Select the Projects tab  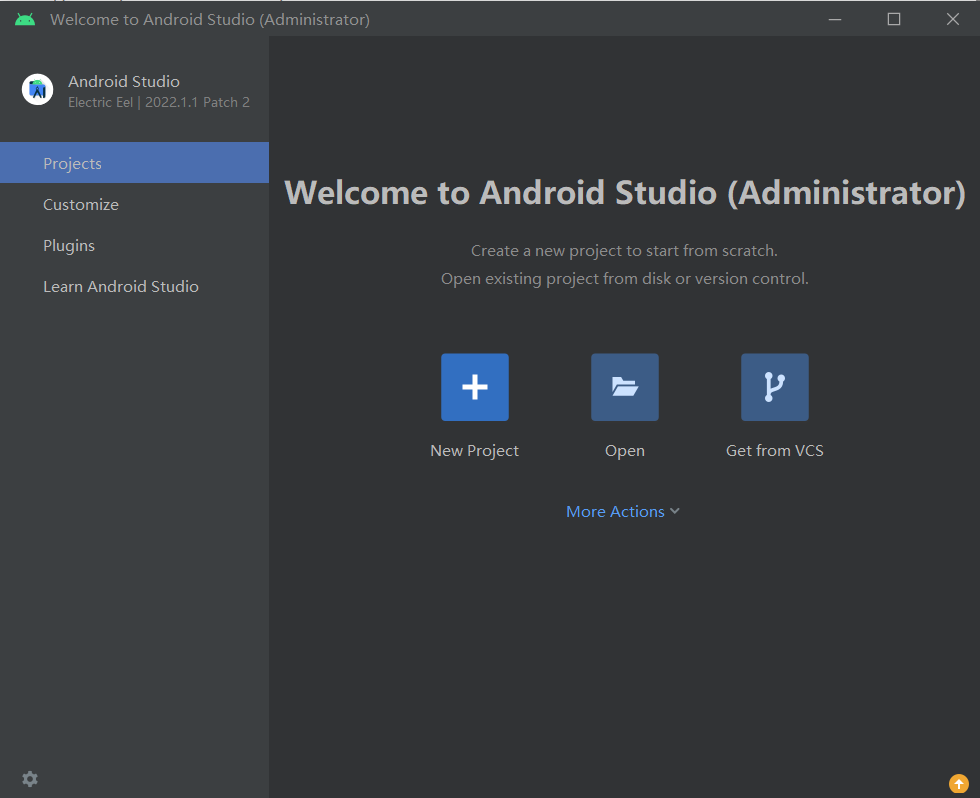[x=134, y=162]
